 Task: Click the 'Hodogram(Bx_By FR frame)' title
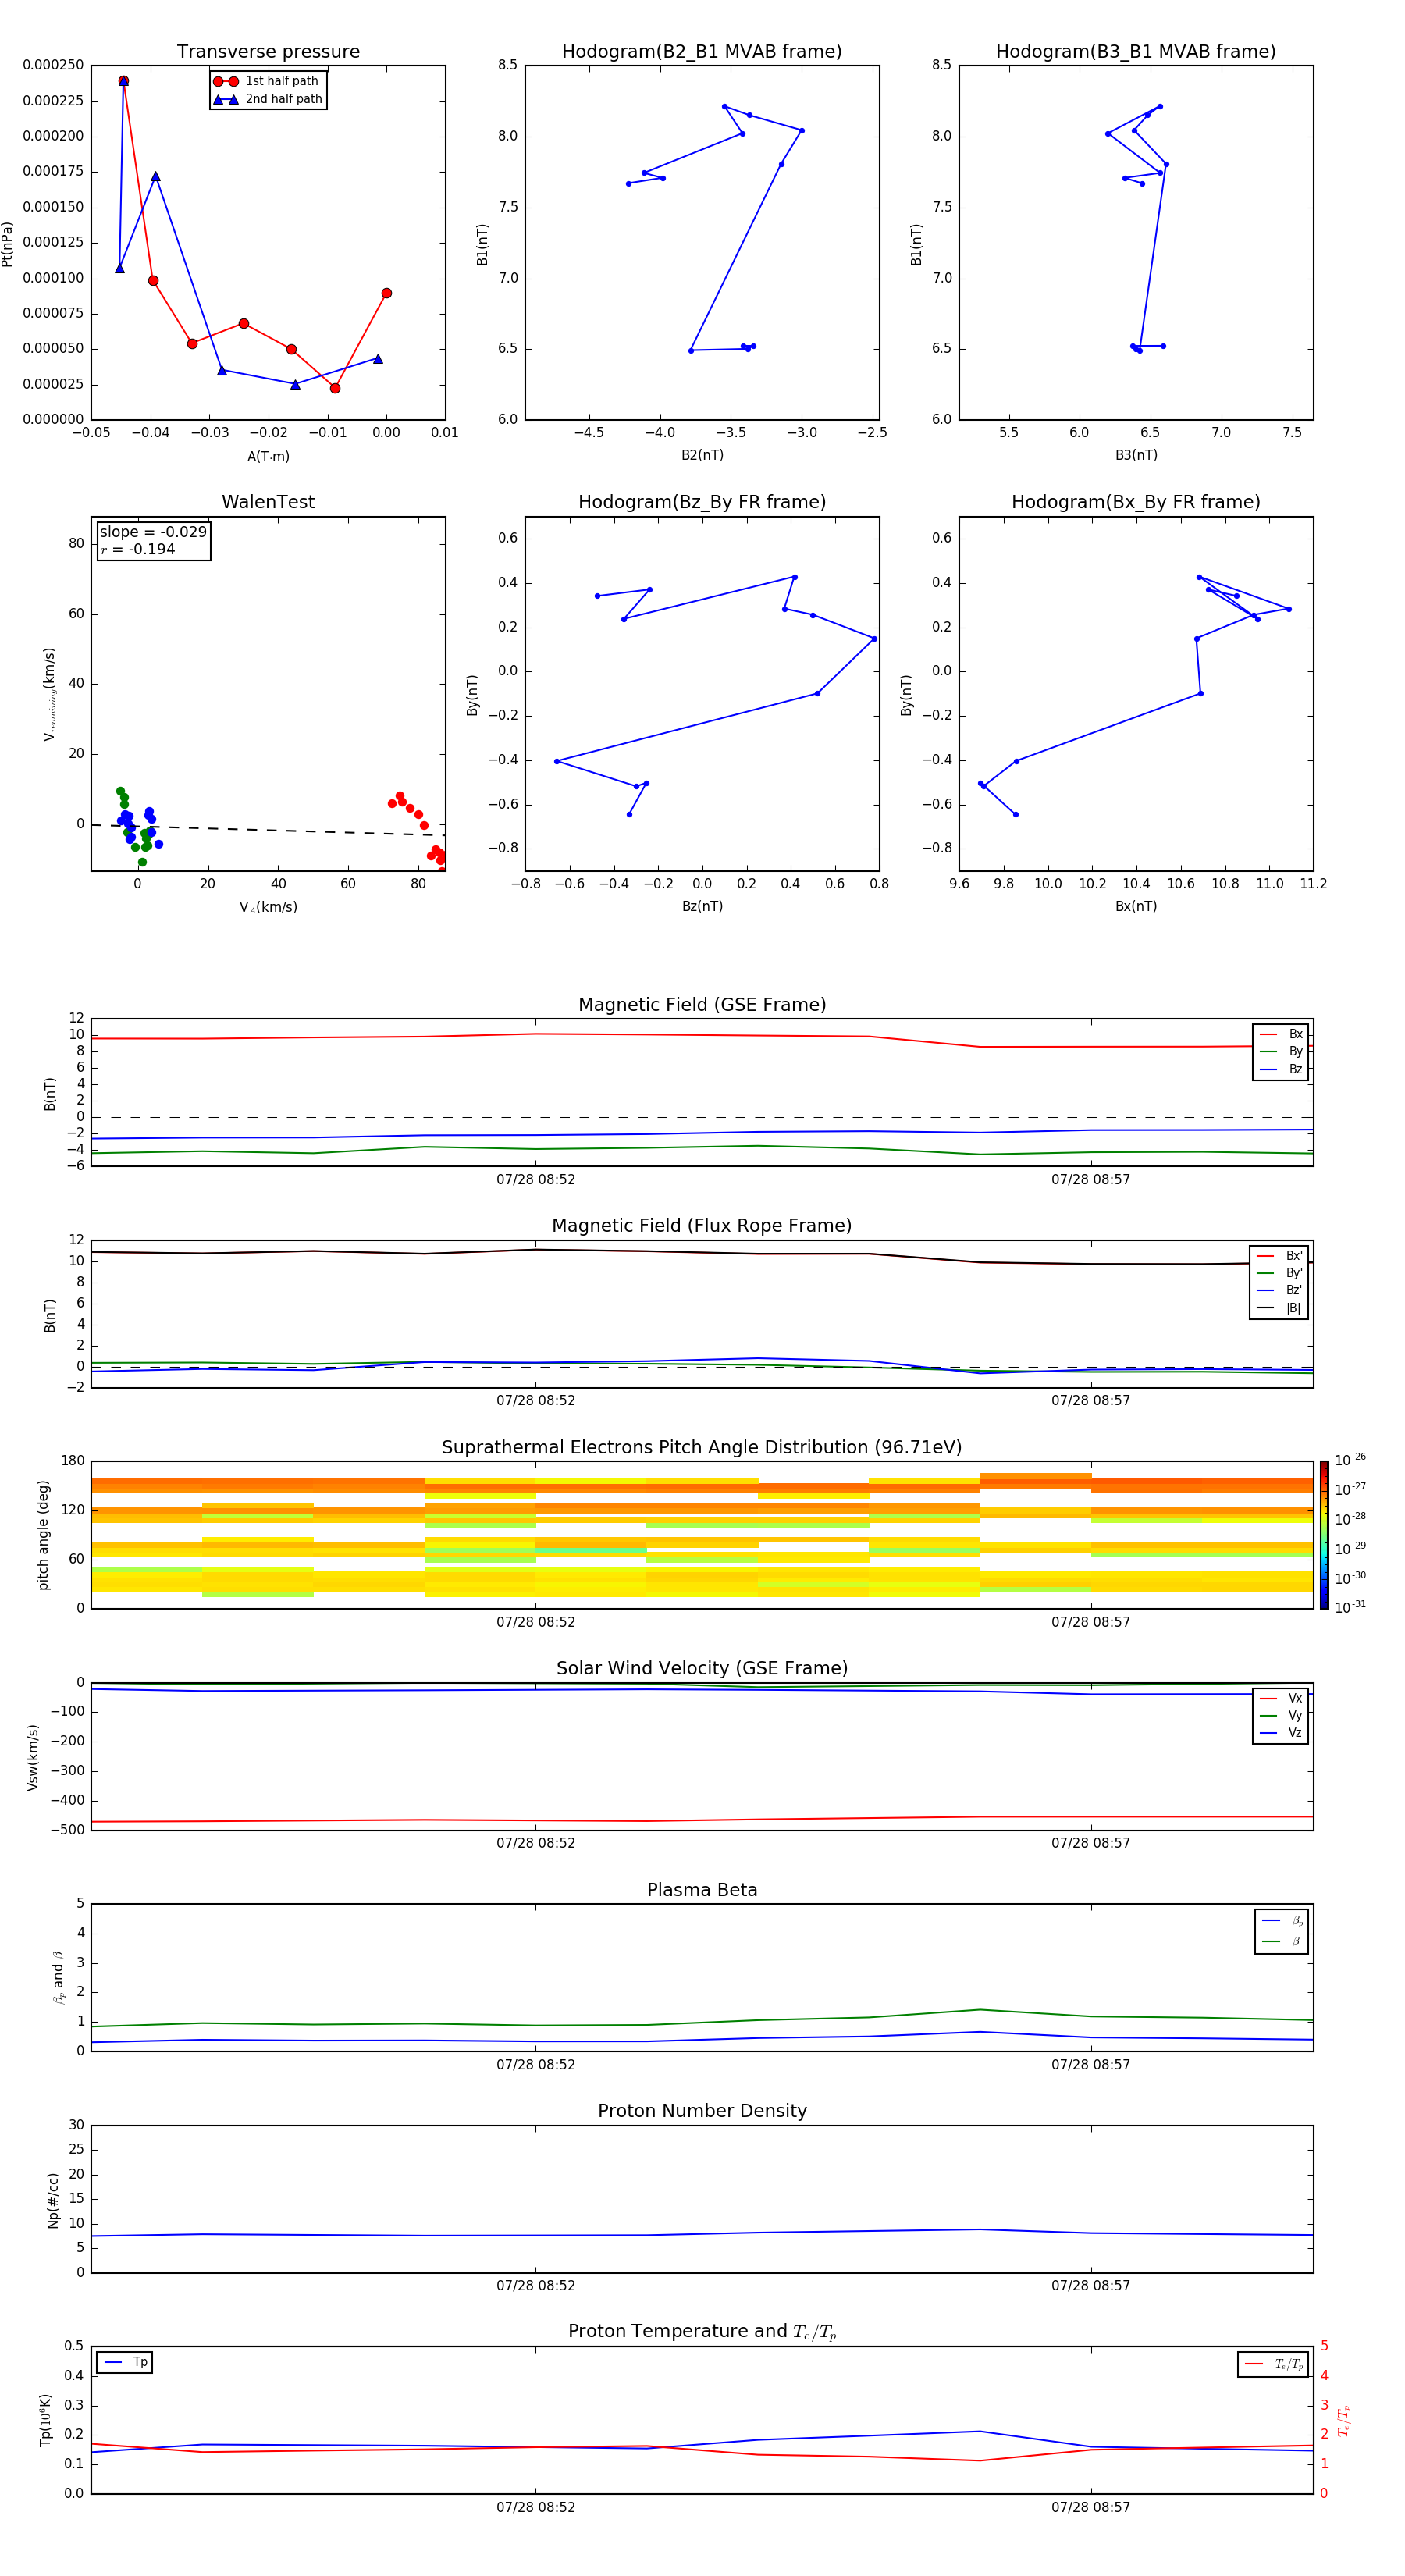(x=1136, y=502)
